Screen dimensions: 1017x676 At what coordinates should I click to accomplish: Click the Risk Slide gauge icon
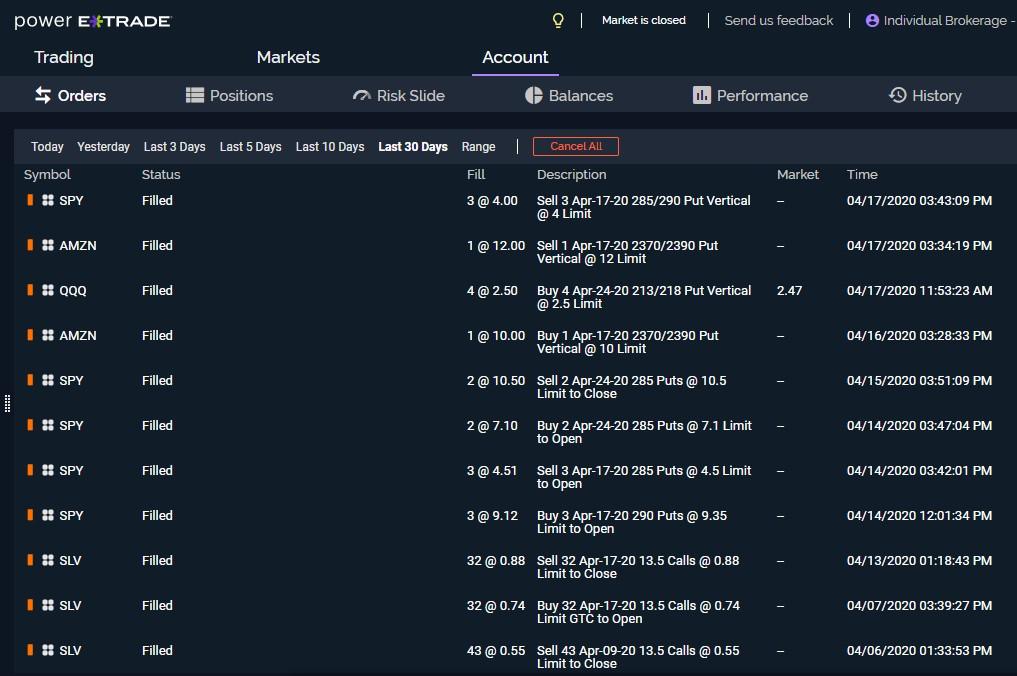click(x=361, y=96)
